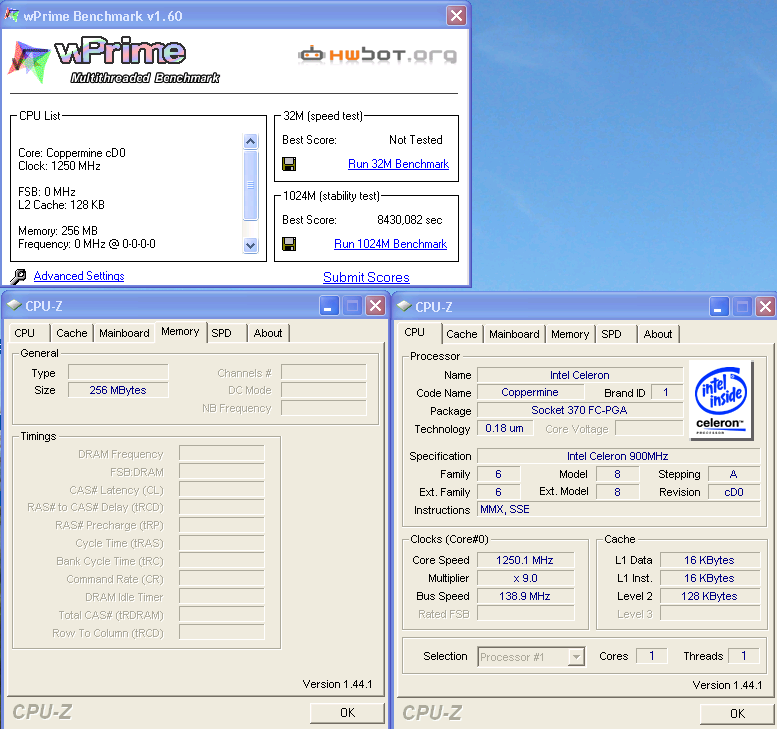Click the CPU List scroll down arrow

tap(251, 245)
